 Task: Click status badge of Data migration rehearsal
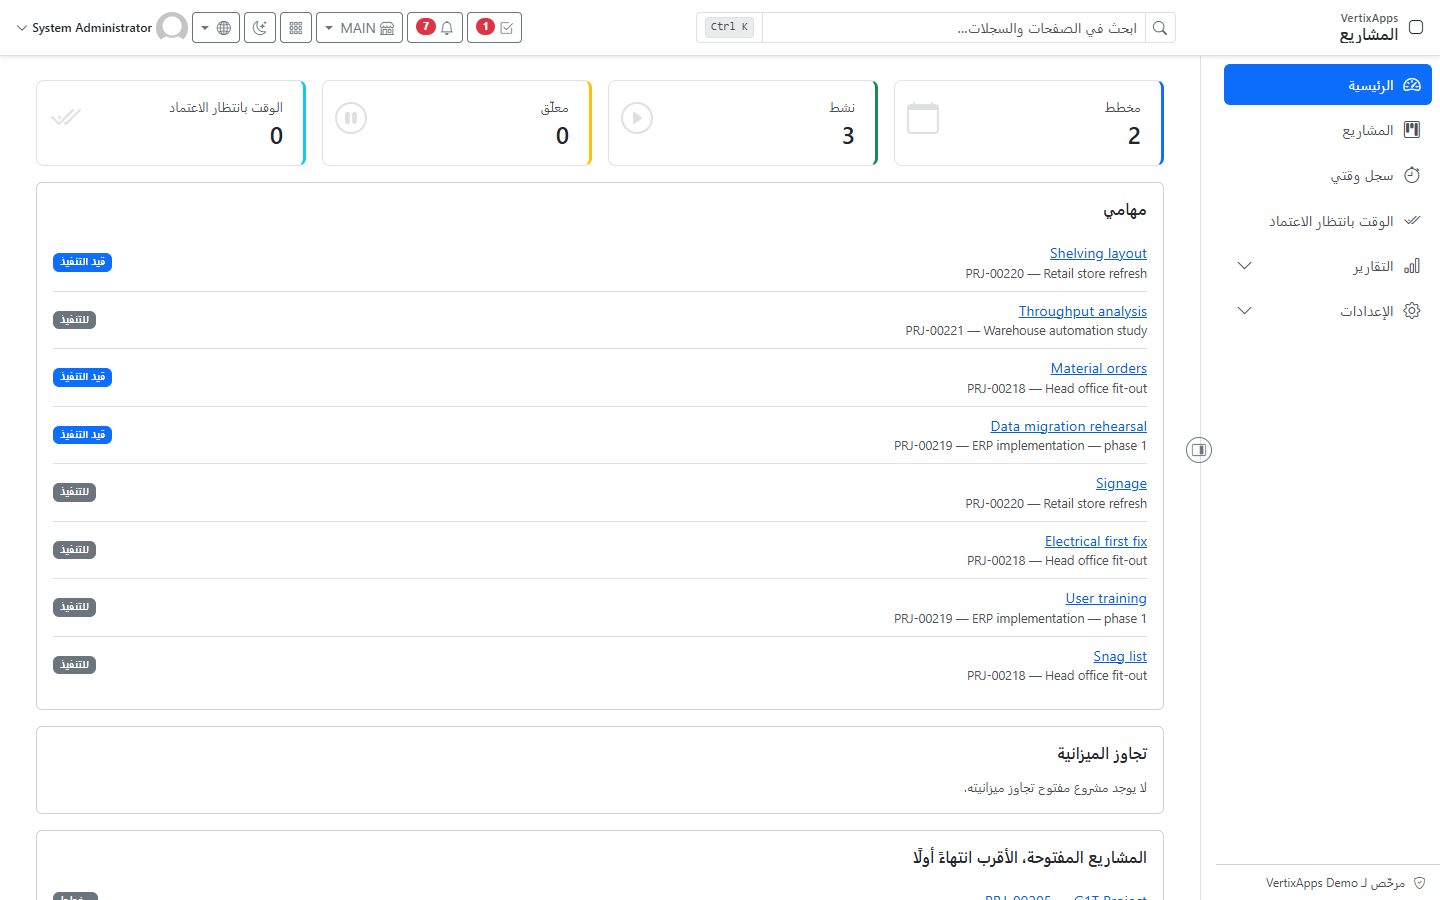[x=82, y=435]
